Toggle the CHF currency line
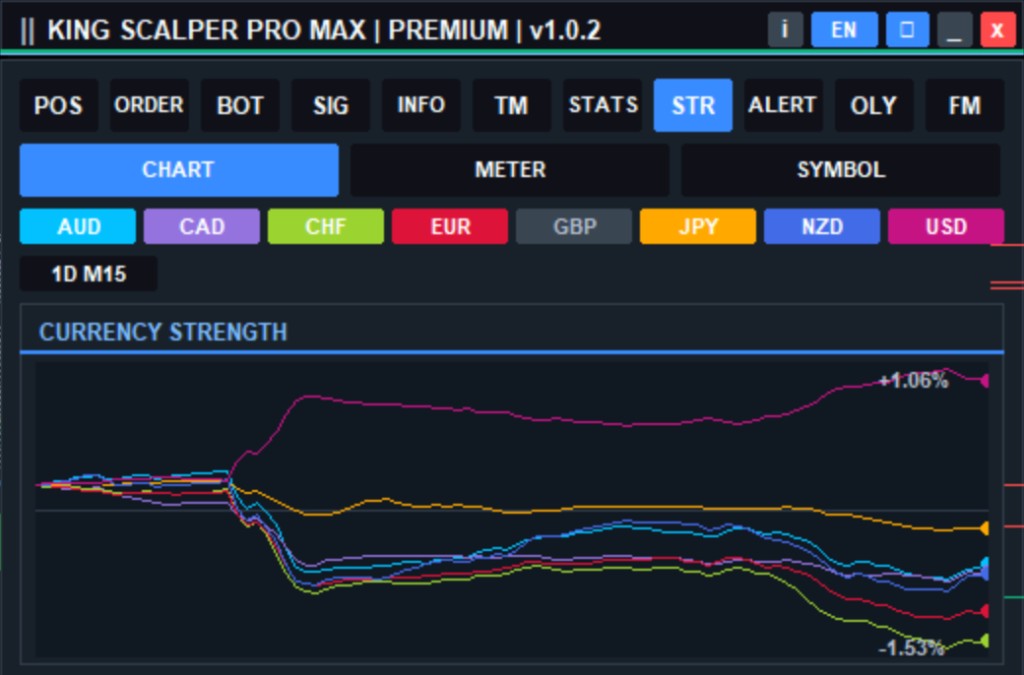 (x=326, y=227)
